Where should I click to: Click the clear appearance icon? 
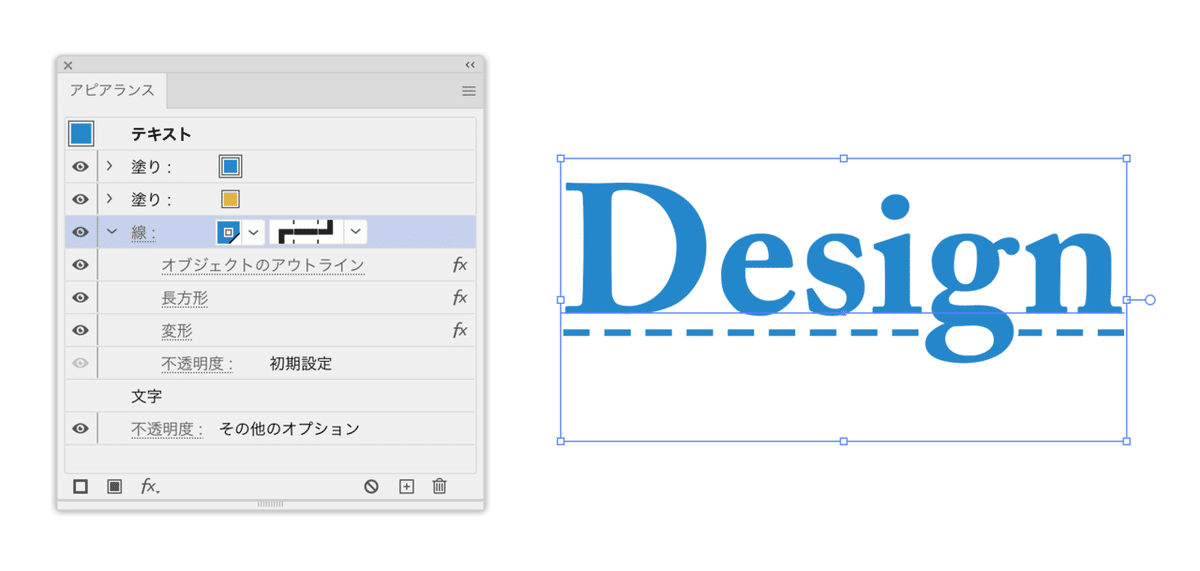(x=371, y=486)
